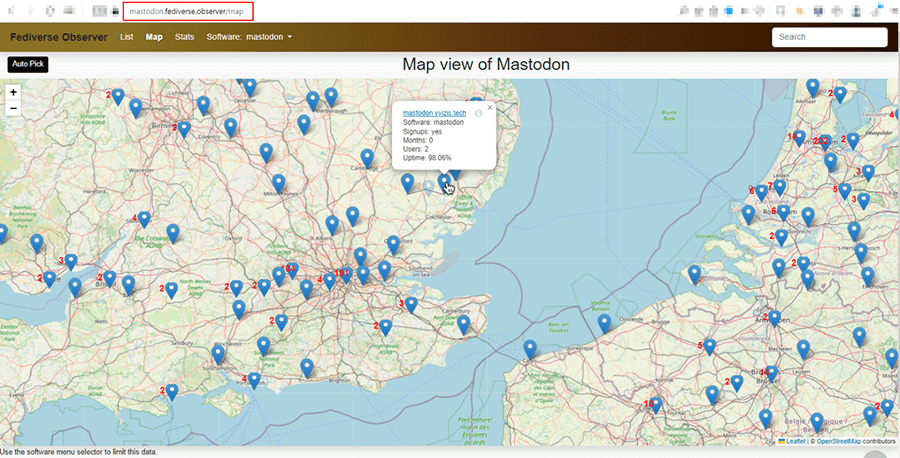Select the marker in The Cotswolds
The image size is (900, 458).
(x=173, y=234)
